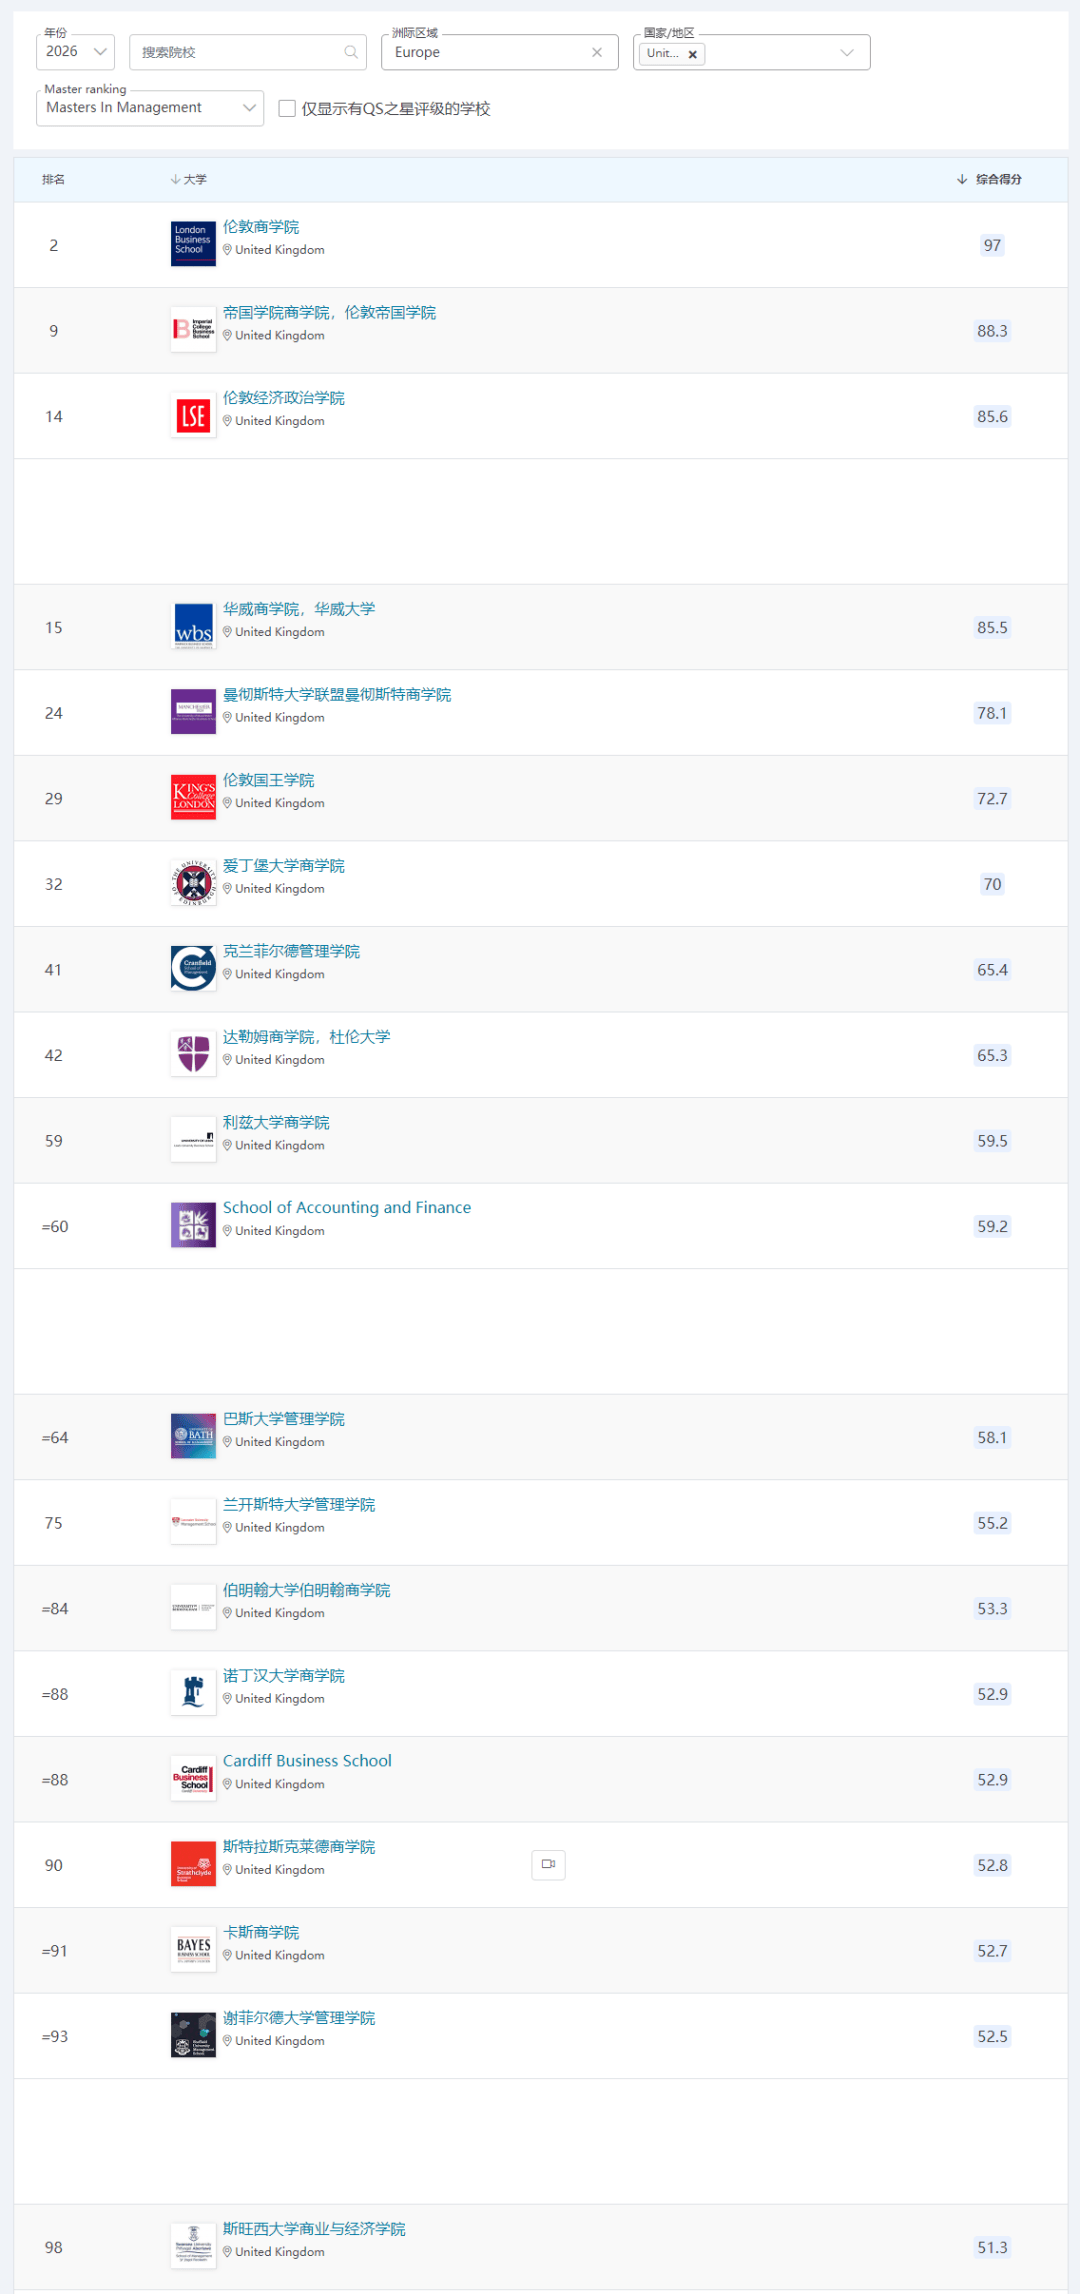Click the Cranfield logo

pos(193,968)
